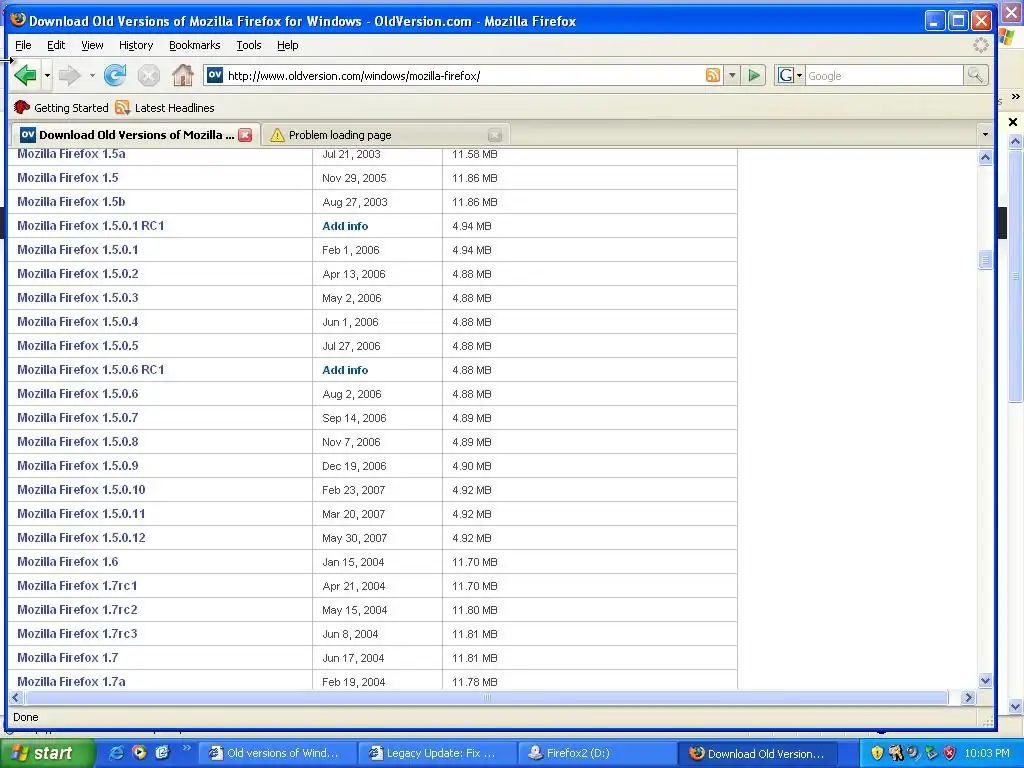1024x768 pixels.
Task: Switch to Old versions of Wind... taskbar window
Action: coord(277,753)
